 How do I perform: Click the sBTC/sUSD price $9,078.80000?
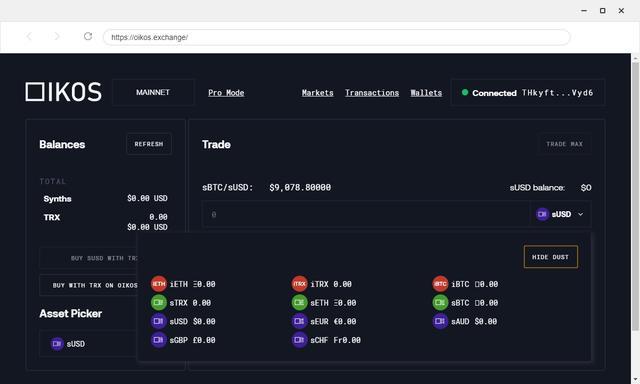coord(300,187)
